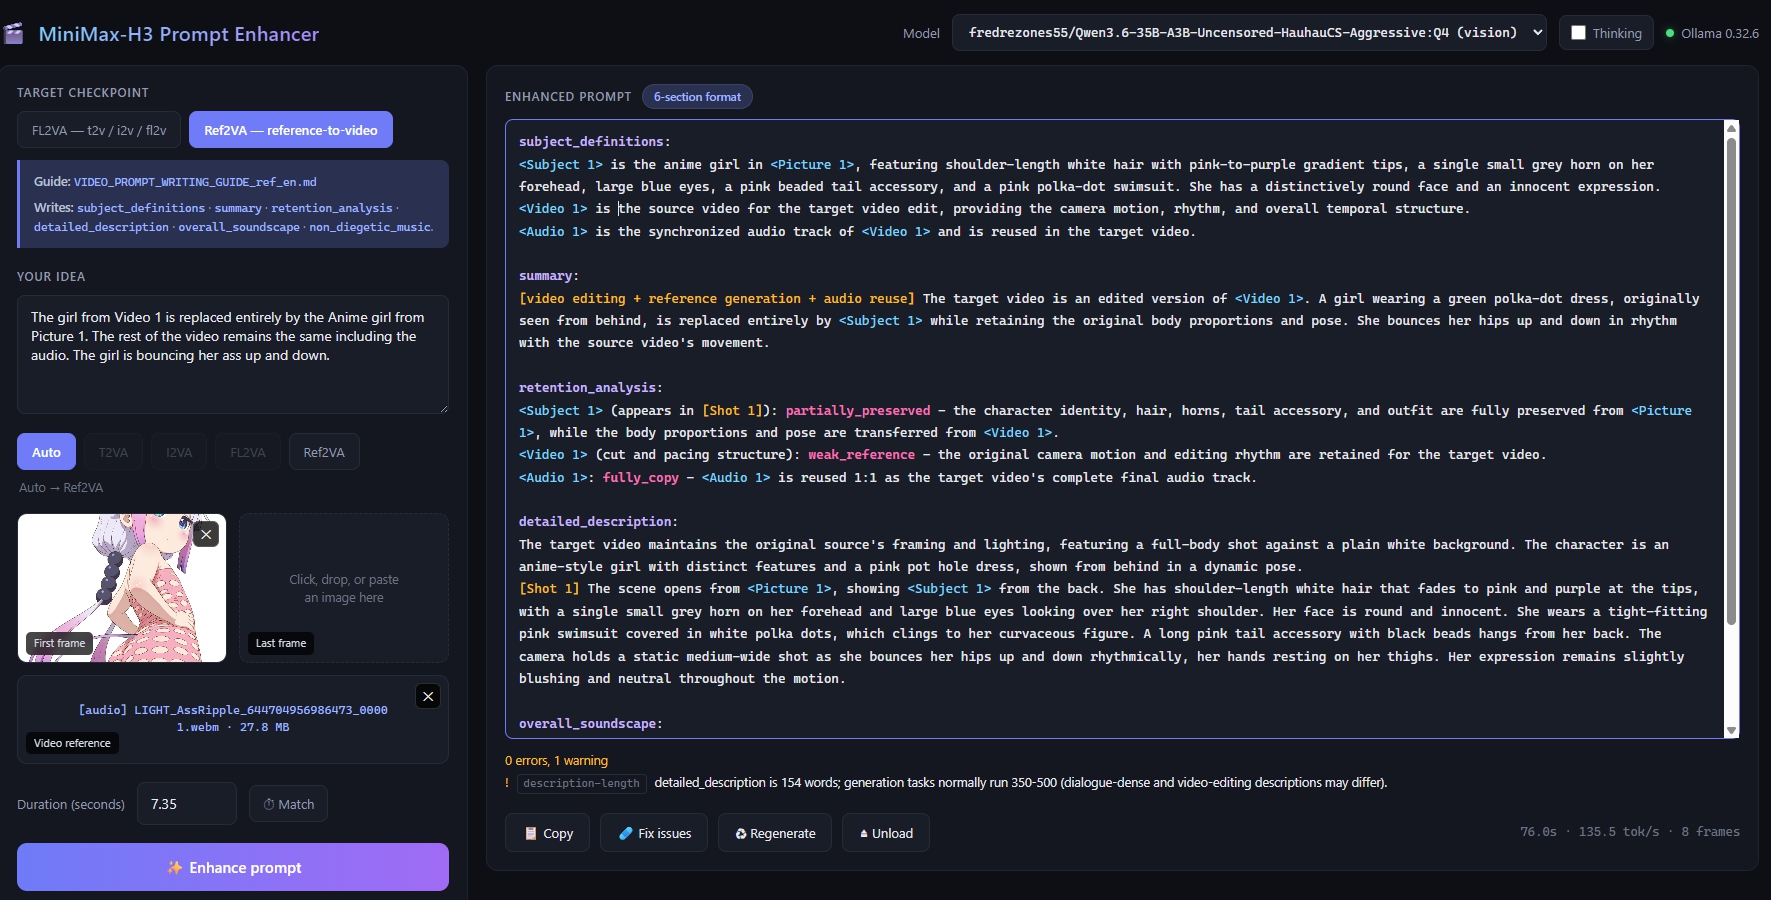Select the T2VA mode button
Screen dimensions: 1771x900
pyautogui.click(x=113, y=452)
